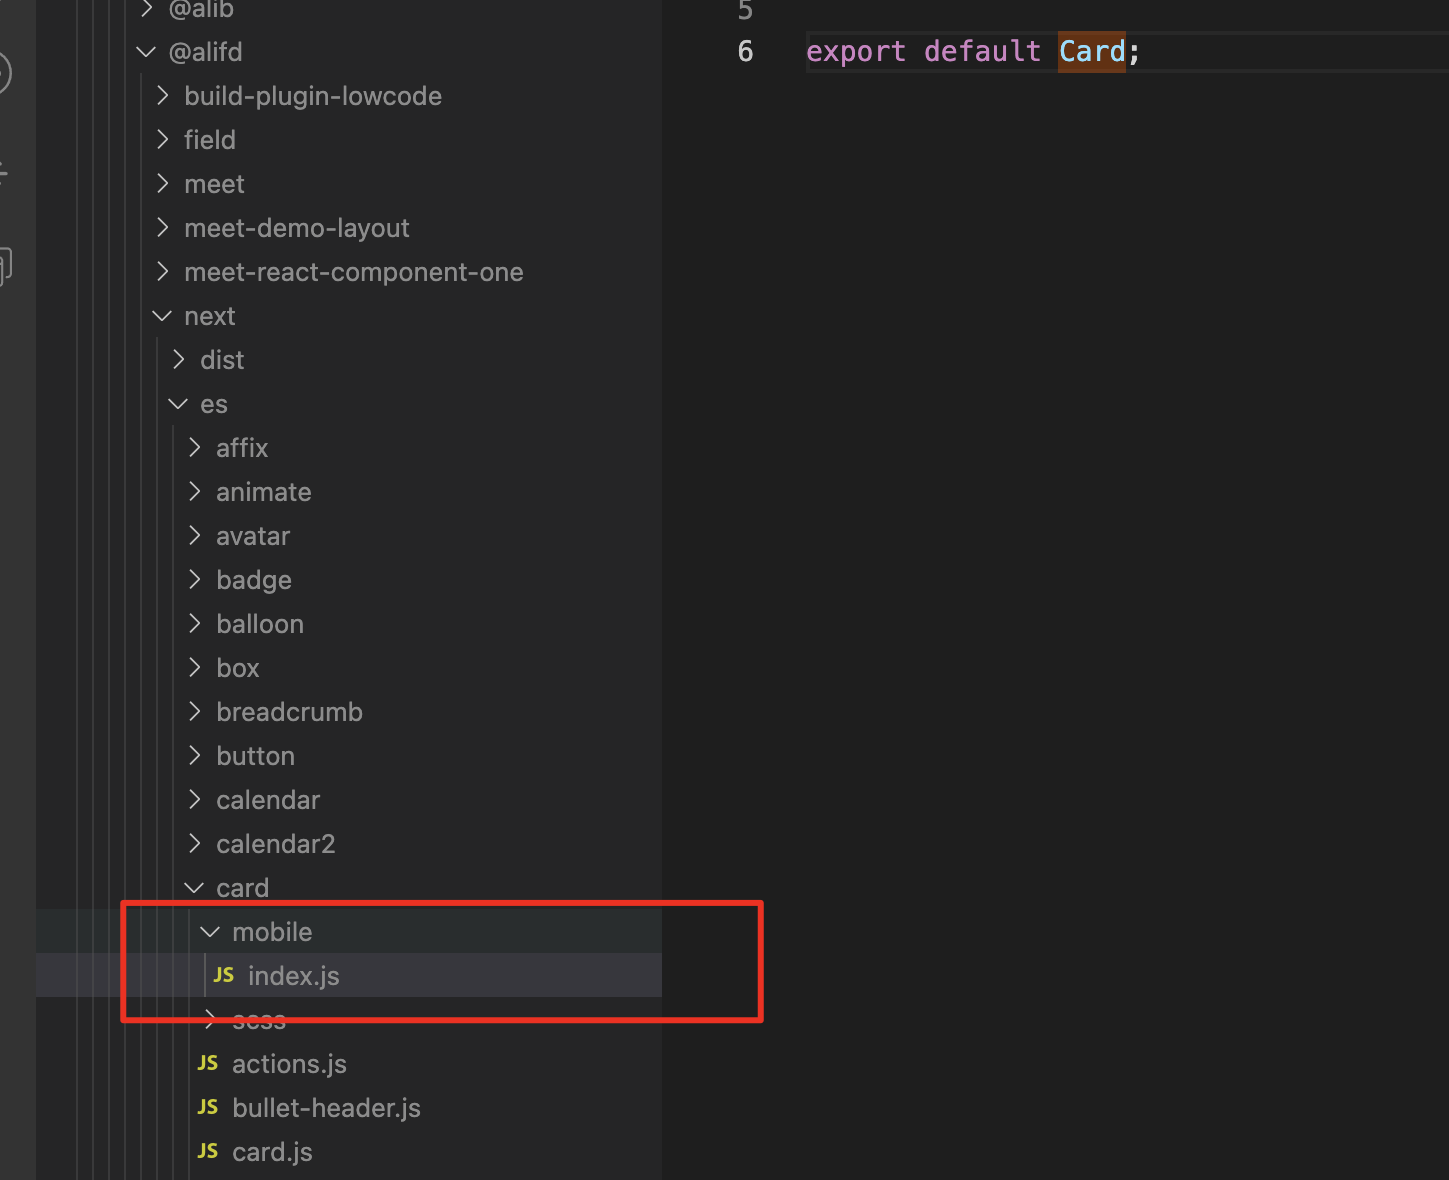Expand the balloon folder chevron
1449x1180 pixels.
click(194, 624)
